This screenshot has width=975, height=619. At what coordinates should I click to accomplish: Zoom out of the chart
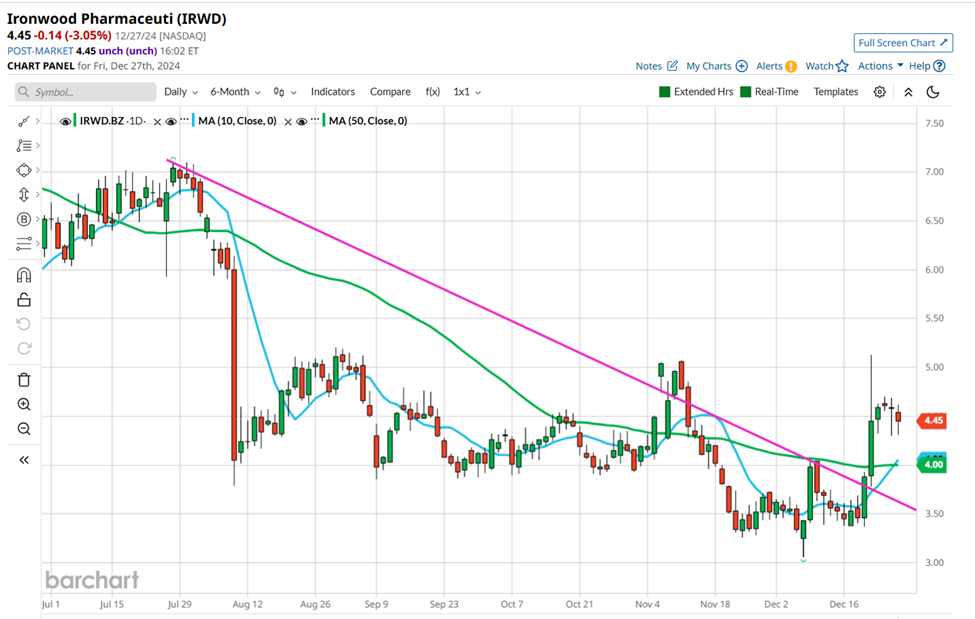[23, 429]
